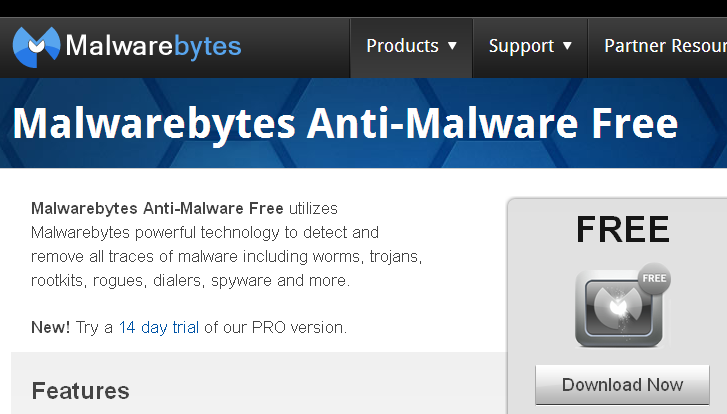Click the Malwarebytes Anti-Malware Free banner title
Screen dimensions: 727x414
click(345, 124)
